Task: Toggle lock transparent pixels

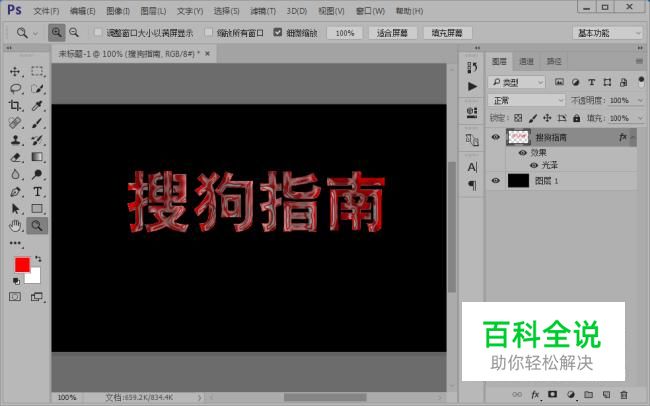Action: [x=518, y=118]
